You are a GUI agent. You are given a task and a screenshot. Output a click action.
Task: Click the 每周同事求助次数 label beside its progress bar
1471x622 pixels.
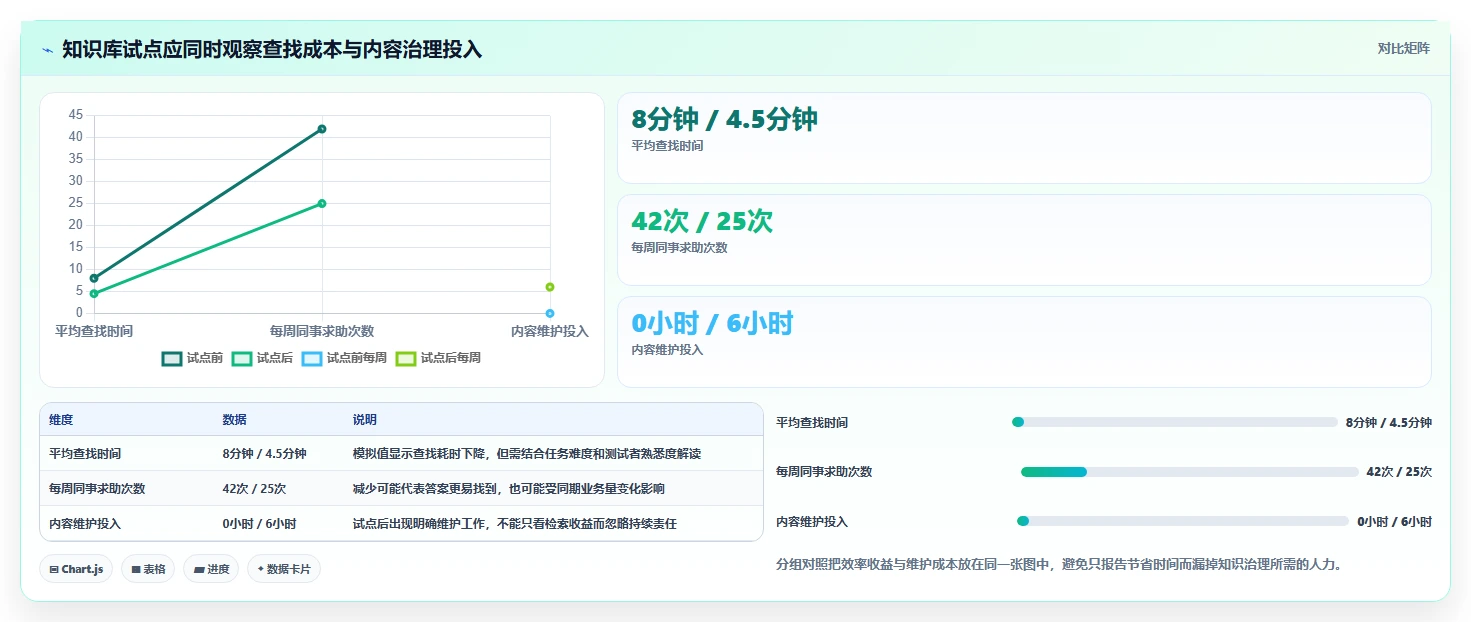pos(824,472)
